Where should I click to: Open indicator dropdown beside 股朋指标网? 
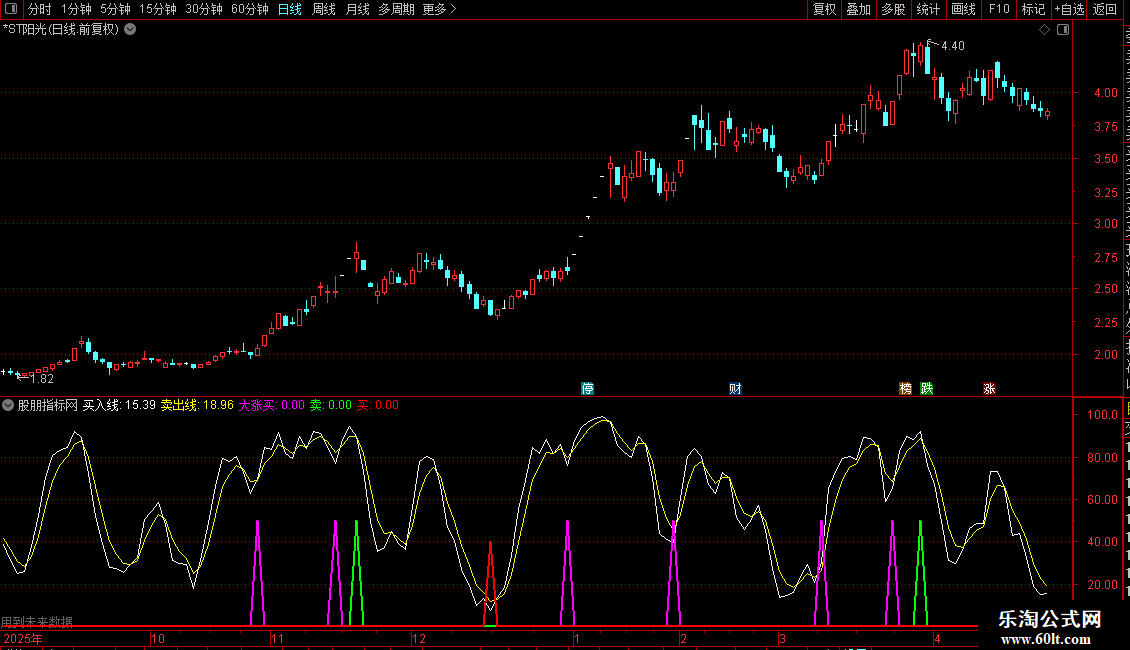(8, 405)
